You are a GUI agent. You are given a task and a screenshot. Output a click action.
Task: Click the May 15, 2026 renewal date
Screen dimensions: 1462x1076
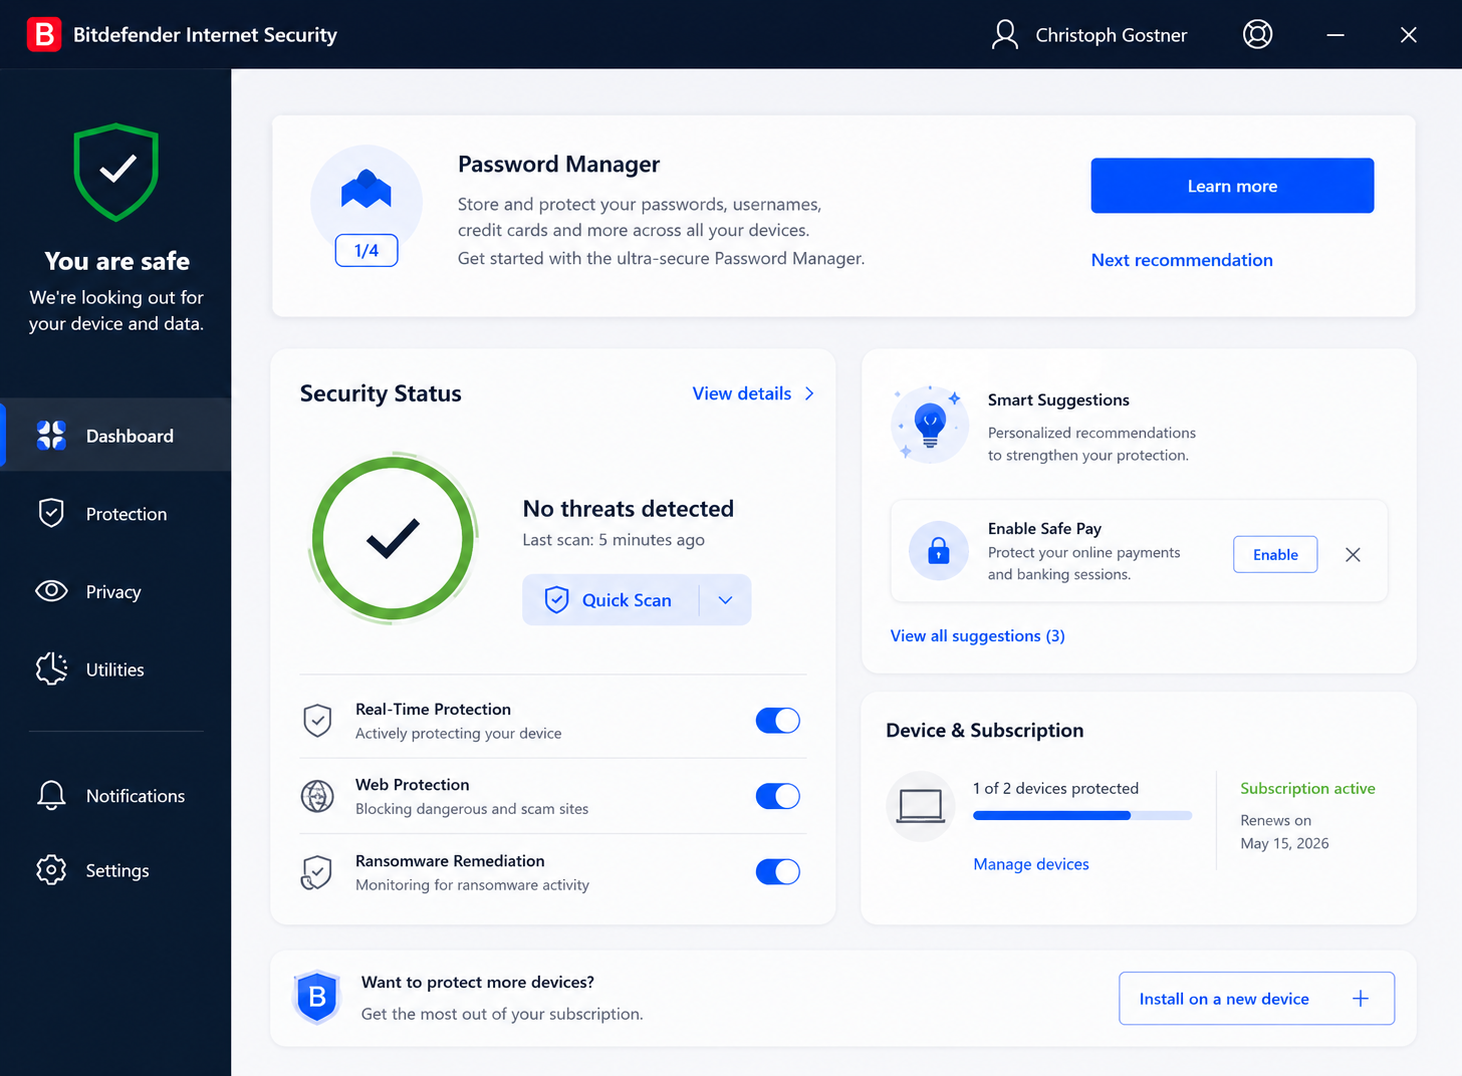point(1284,843)
